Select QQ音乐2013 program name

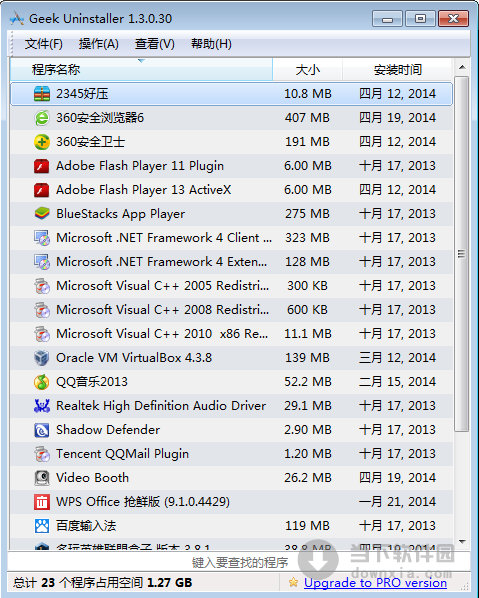(x=92, y=382)
